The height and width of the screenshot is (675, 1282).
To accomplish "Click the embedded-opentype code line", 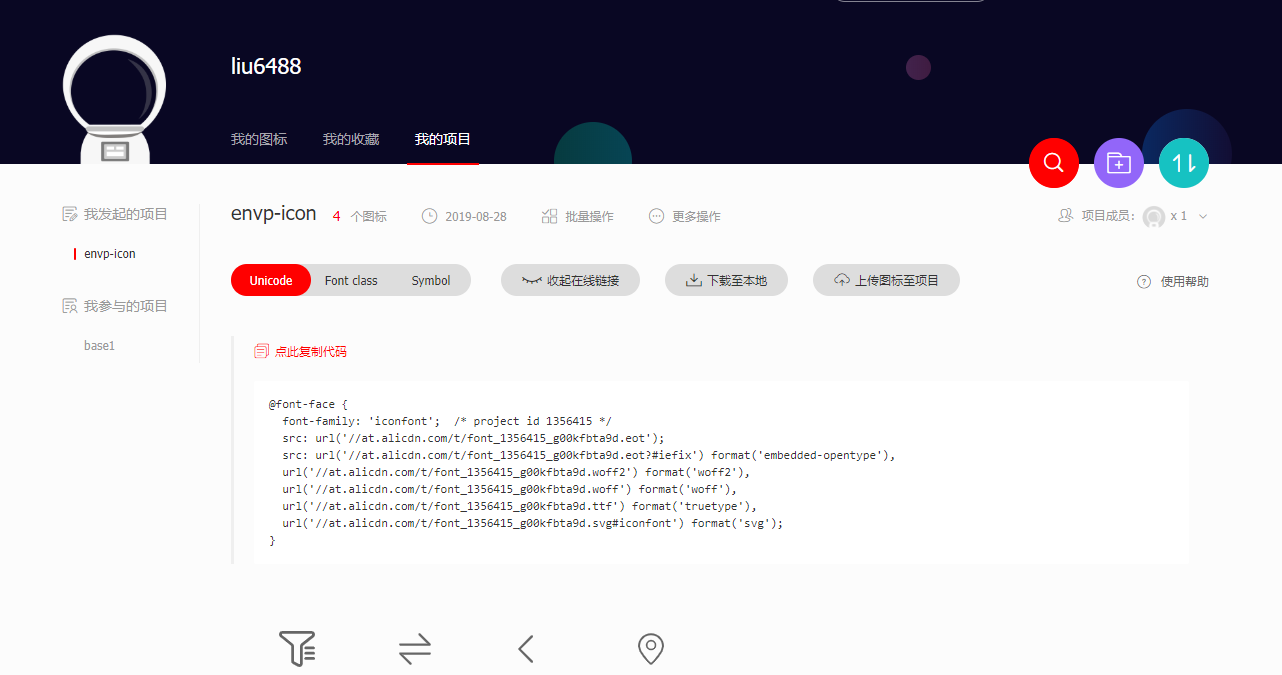I will coord(589,455).
